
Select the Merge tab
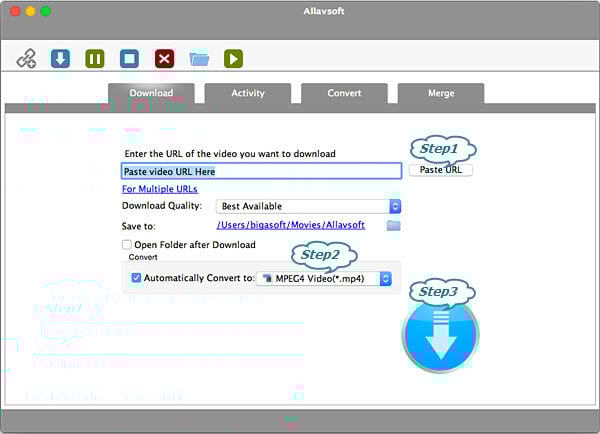[x=440, y=93]
